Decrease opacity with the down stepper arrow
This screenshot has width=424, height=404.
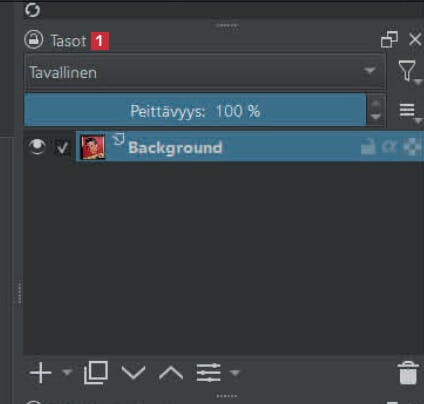(x=376, y=117)
